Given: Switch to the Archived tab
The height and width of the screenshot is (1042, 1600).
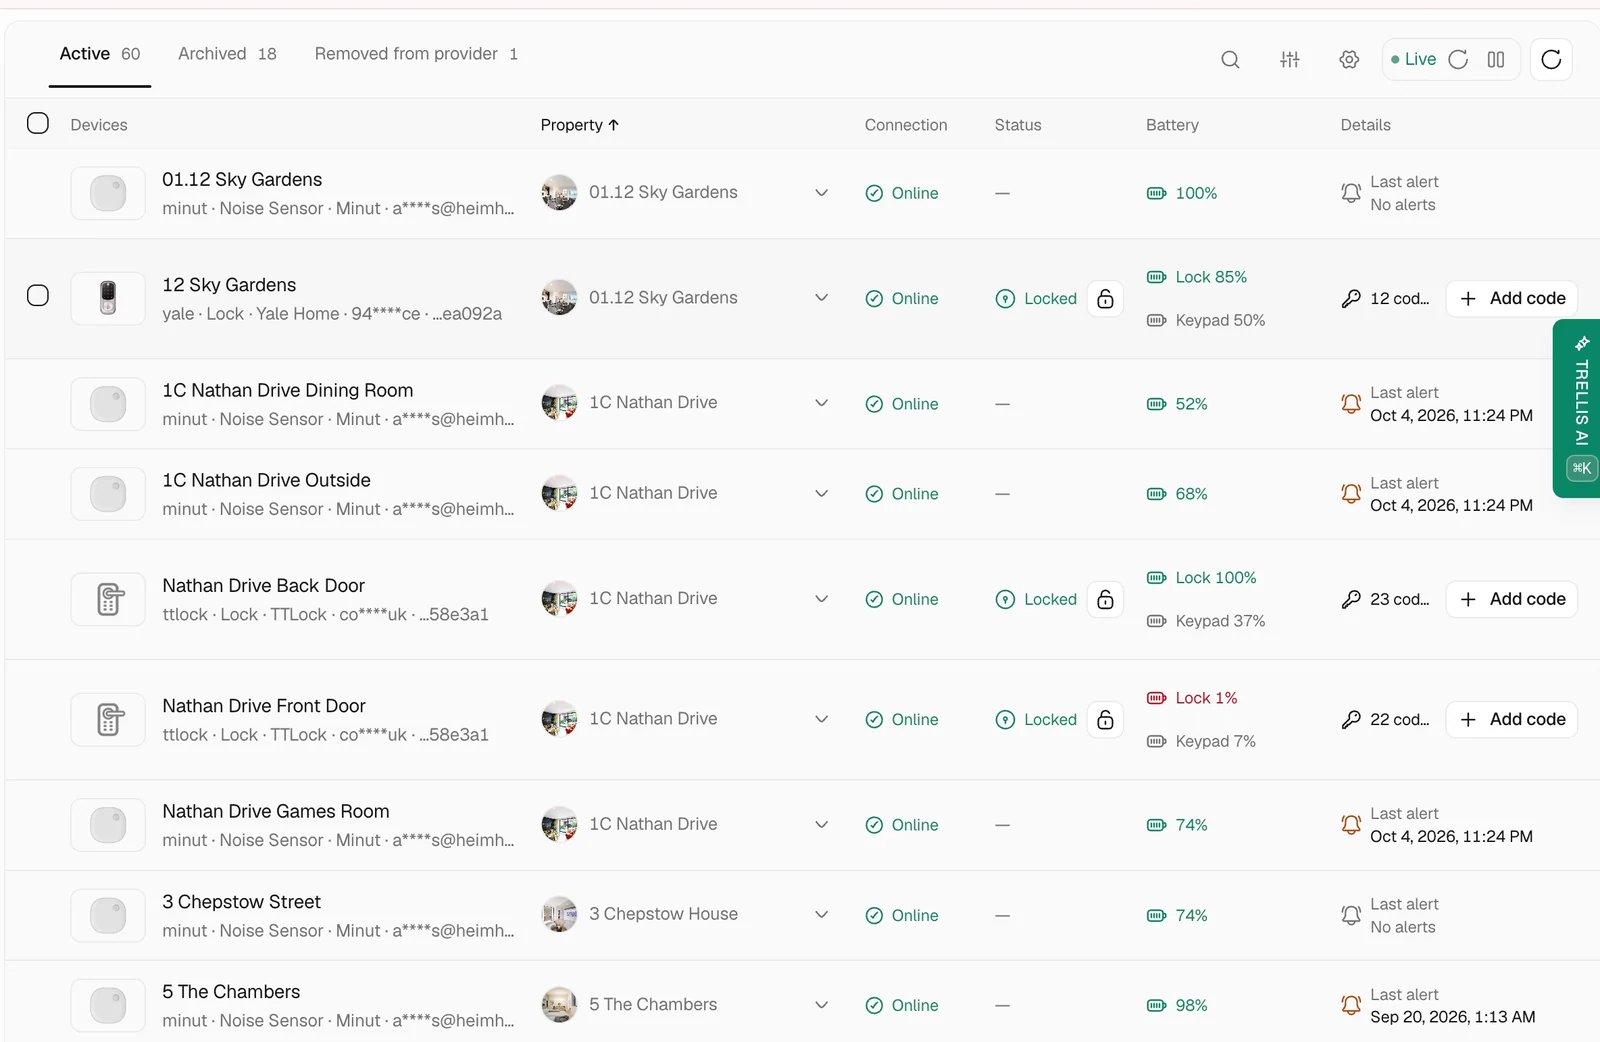Looking at the screenshot, I should pyautogui.click(x=227, y=54).
